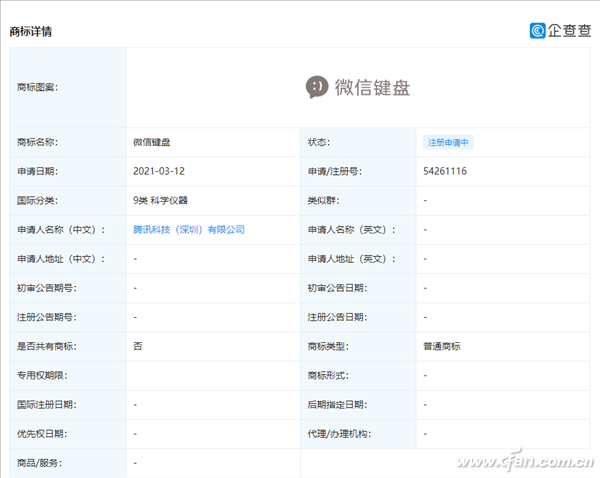Open the 腾讯科技（深圳）有限公司 applicant link
Screen dimensions: 600x478
point(189,230)
